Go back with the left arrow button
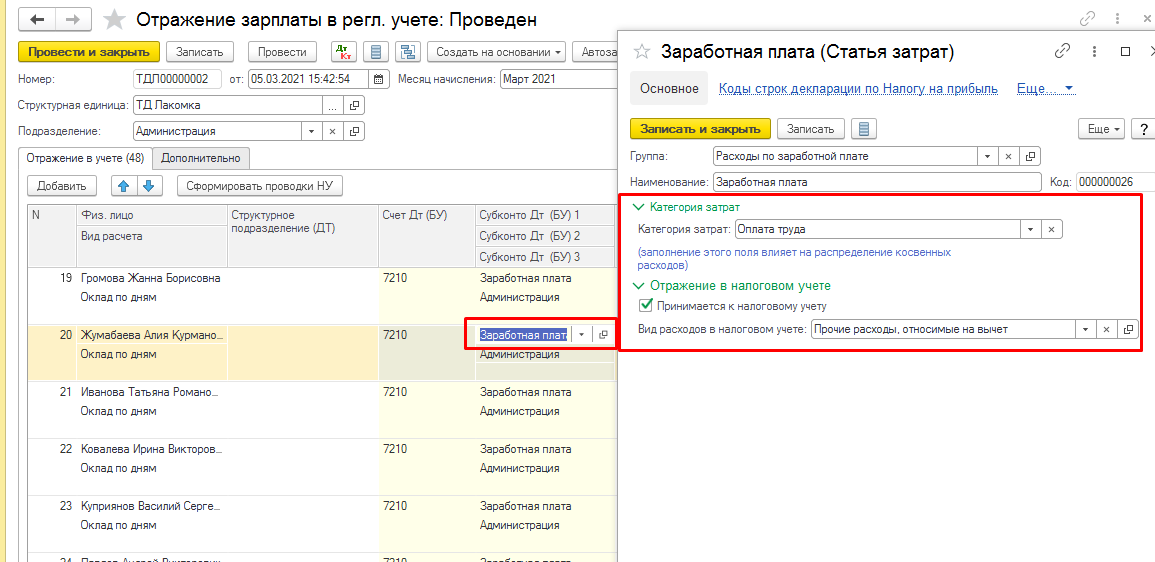Image resolution: width=1155 pixels, height=562 pixels. click(37, 19)
